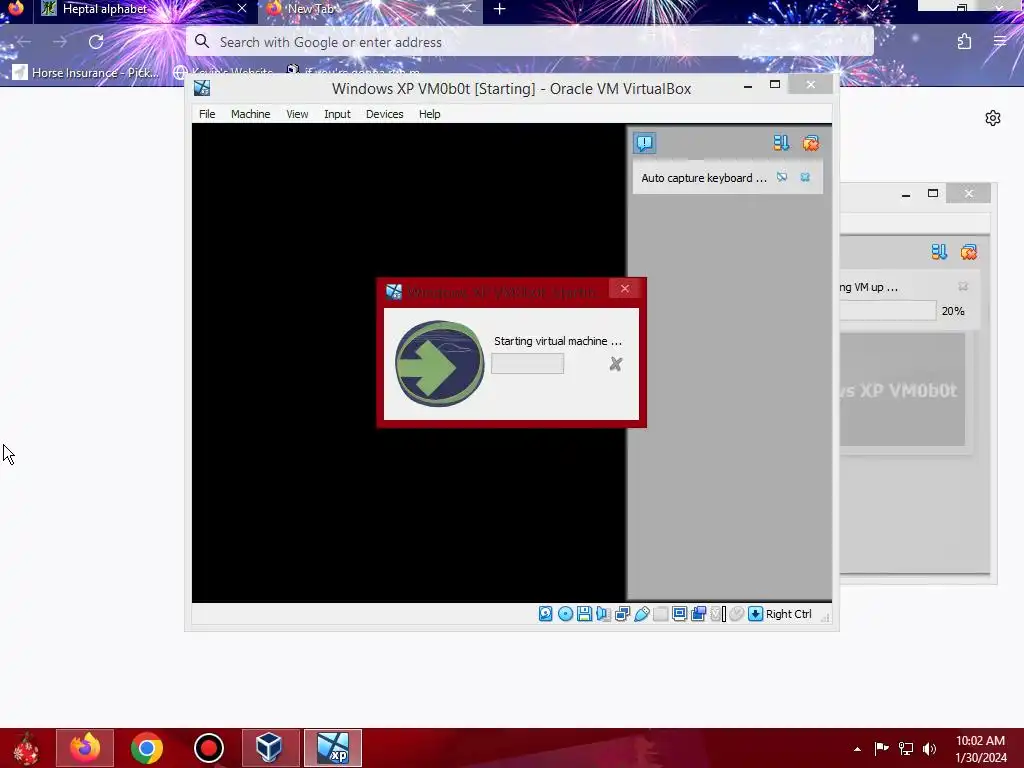Close the Starting virtual machine dialog
The height and width of the screenshot is (768, 1024).
tap(625, 288)
